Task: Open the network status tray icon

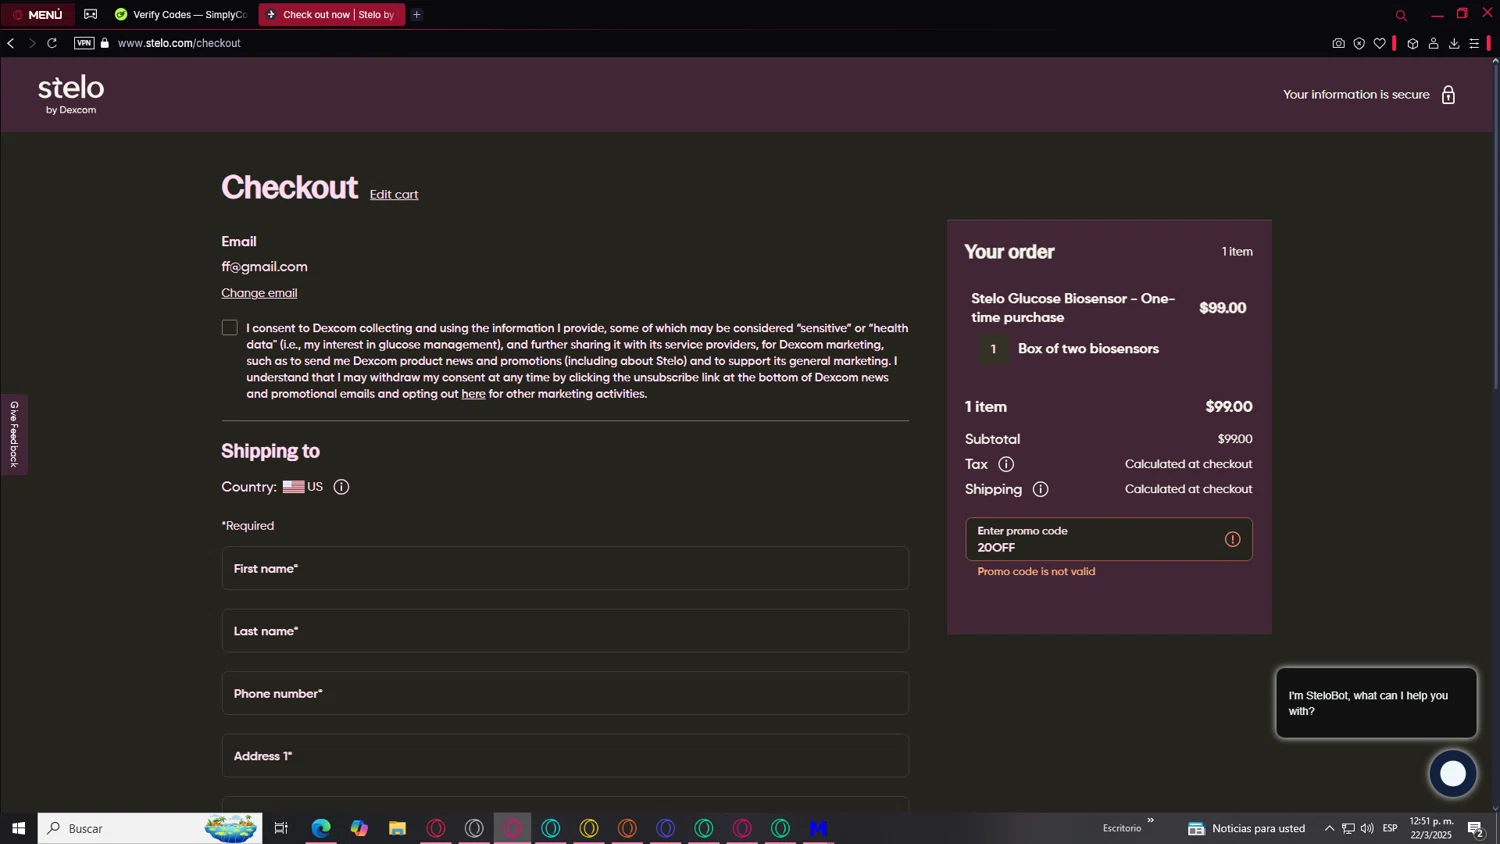Action: 1348,828
